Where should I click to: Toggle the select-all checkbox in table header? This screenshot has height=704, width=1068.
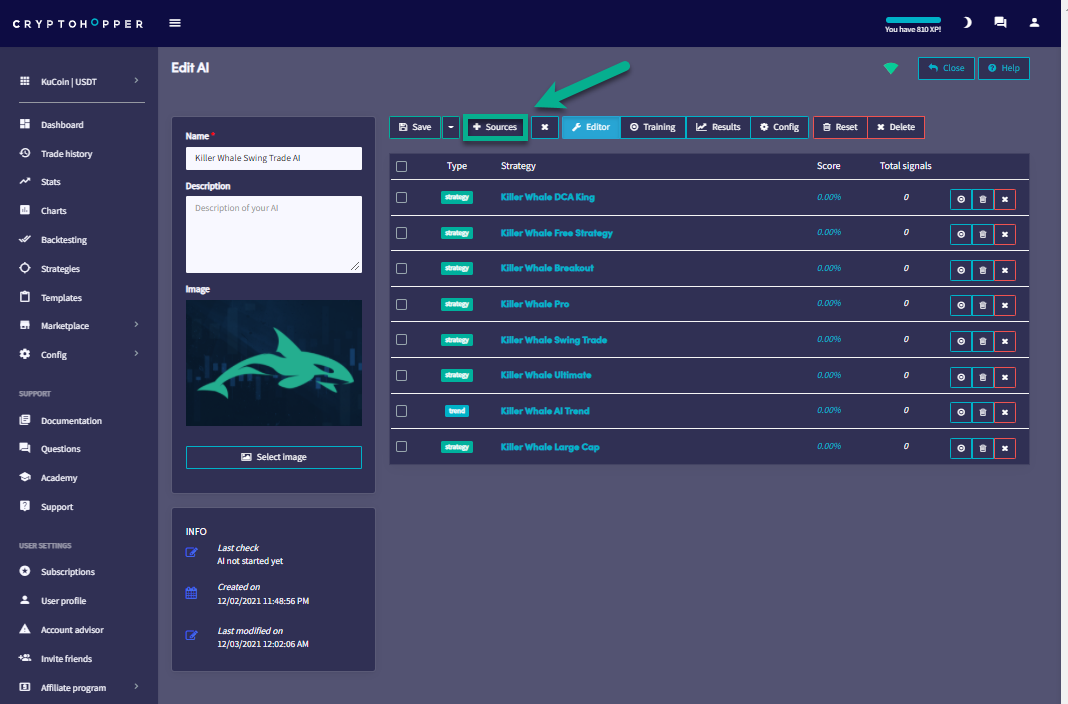click(402, 166)
